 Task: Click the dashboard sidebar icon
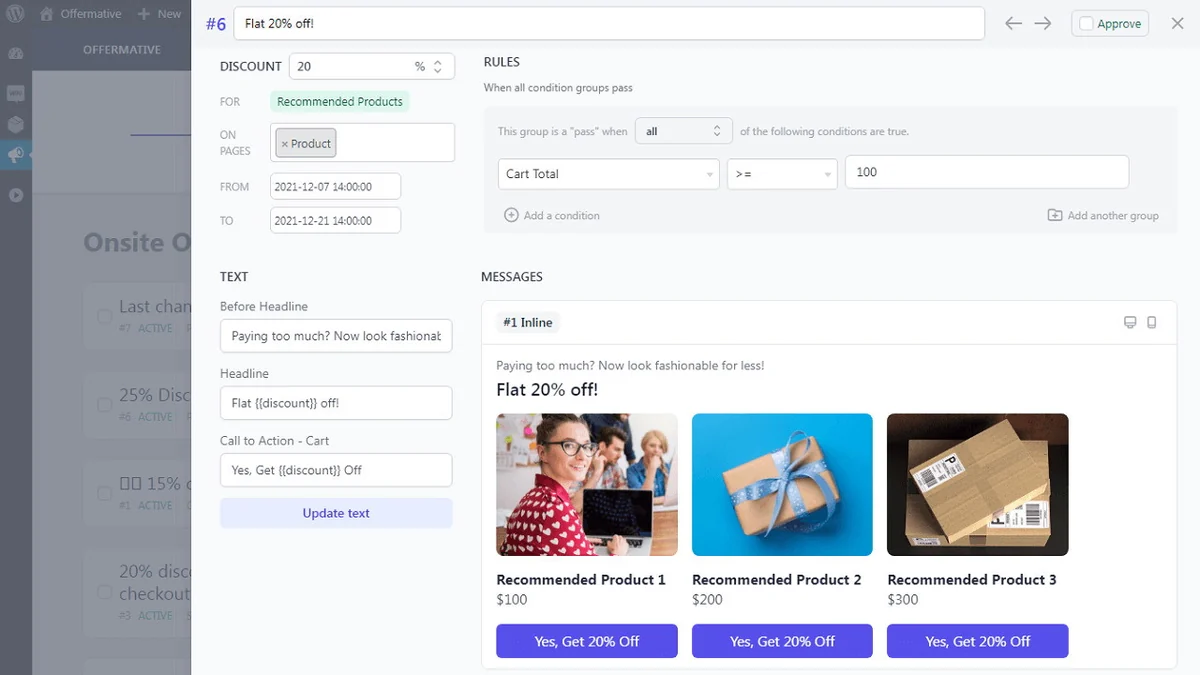click(15, 52)
